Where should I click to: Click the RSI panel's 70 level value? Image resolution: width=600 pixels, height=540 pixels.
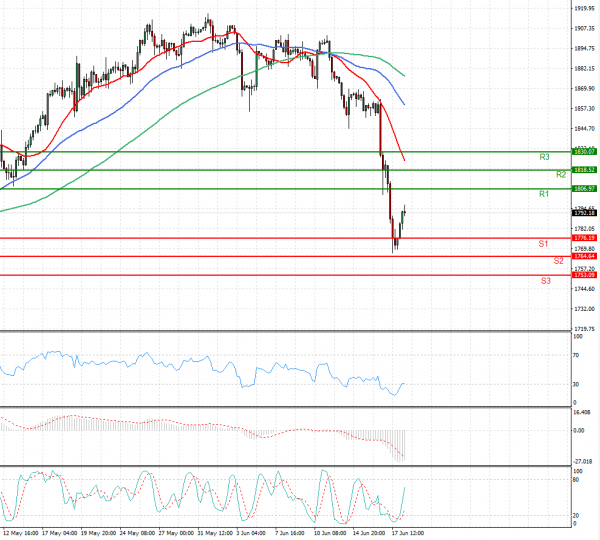[576, 355]
